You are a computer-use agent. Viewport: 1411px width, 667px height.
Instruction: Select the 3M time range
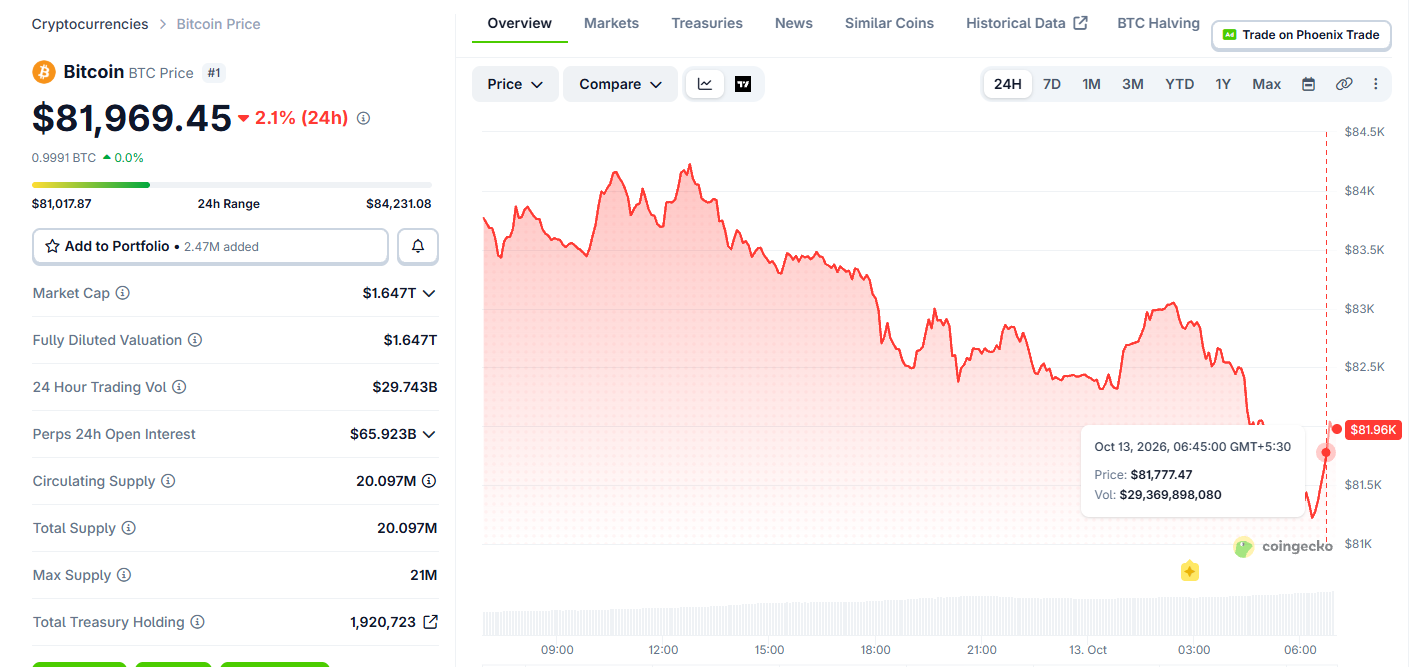1133,84
